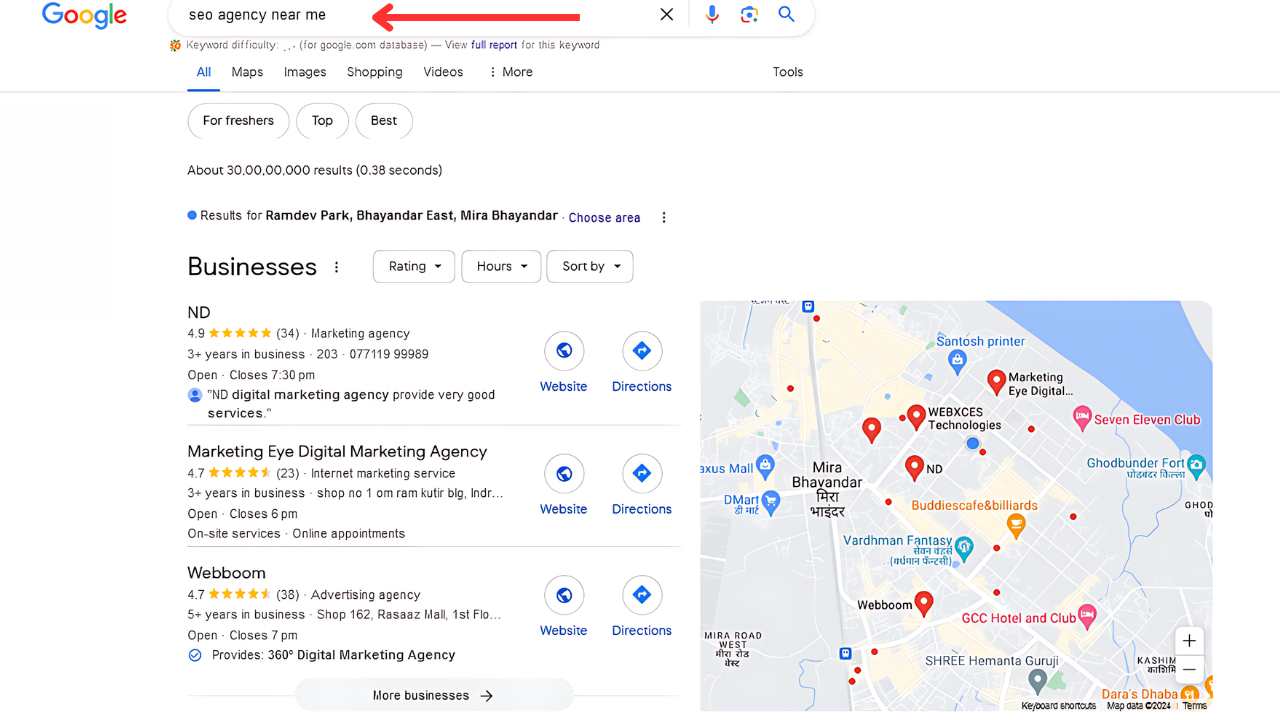Switch to the Videos tab

pos(443,72)
